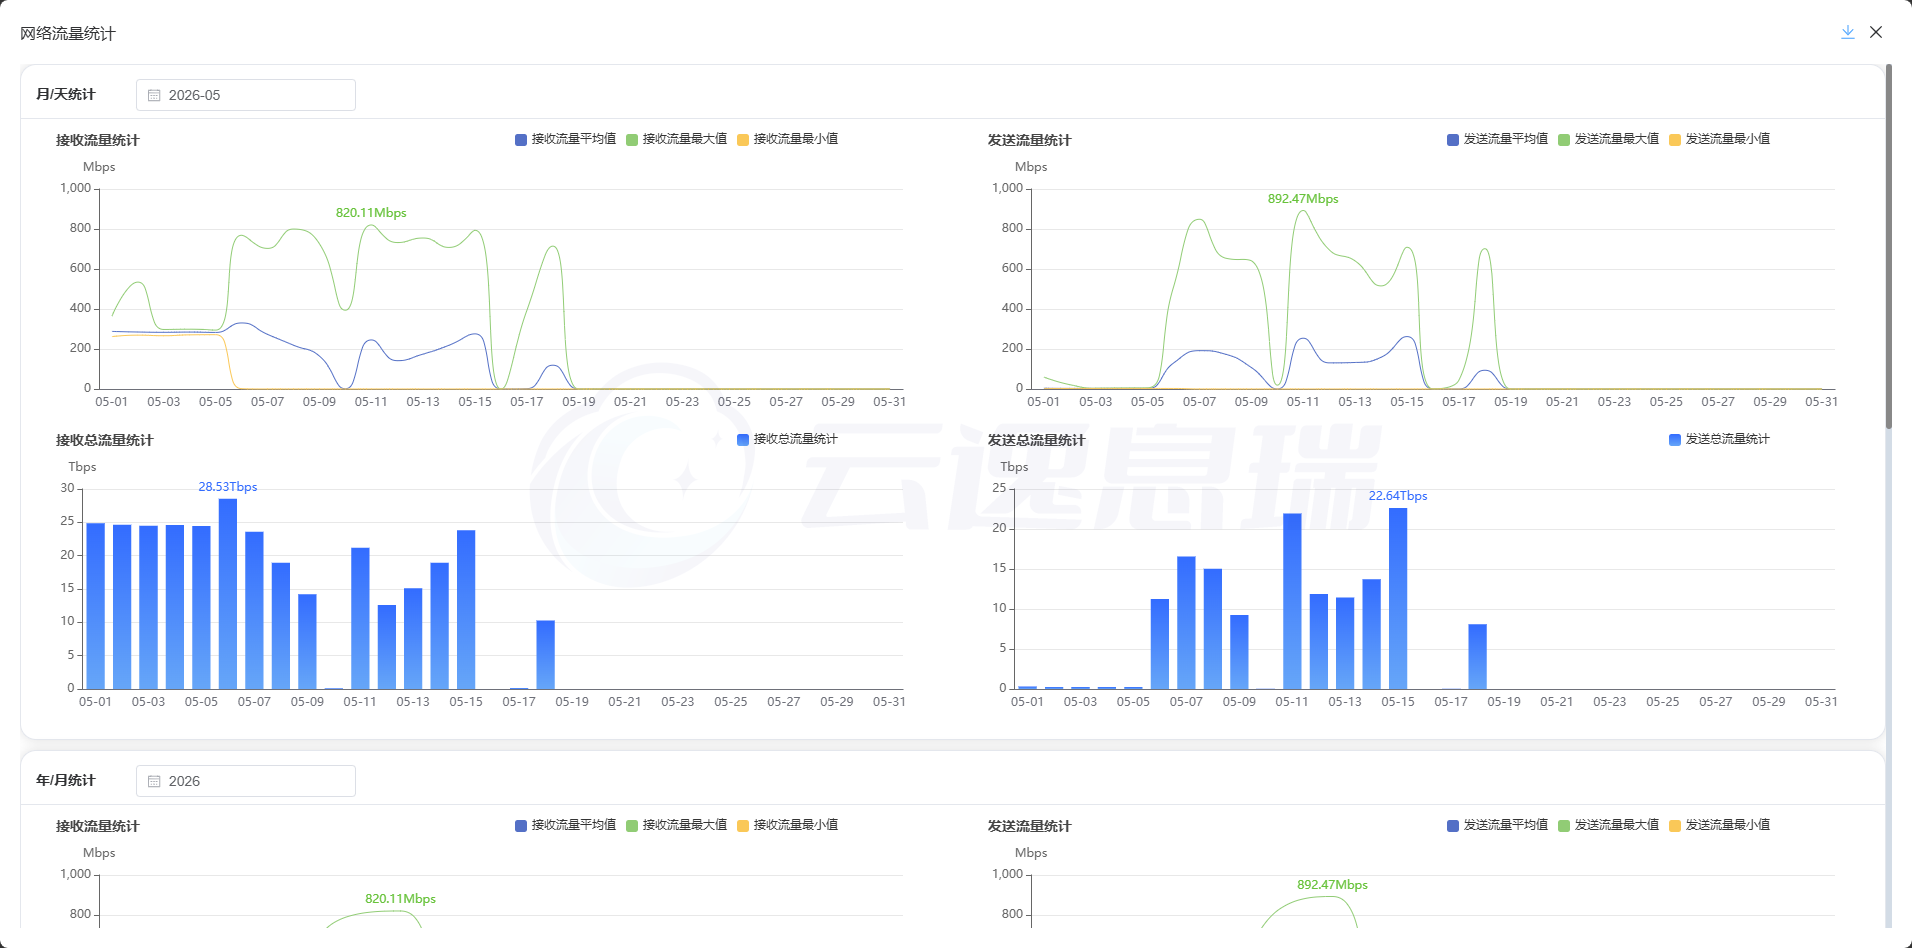The width and height of the screenshot is (1912, 948).
Task: Toggle 接收流量最大值 legend in 年/月统计 section
Action: [x=677, y=825]
